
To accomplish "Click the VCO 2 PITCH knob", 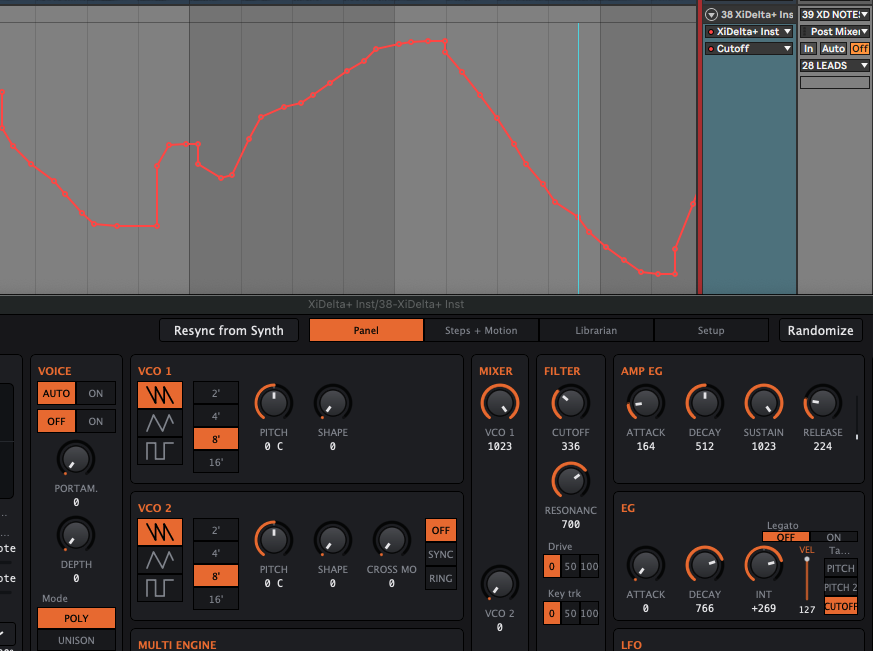I will coord(273,540).
